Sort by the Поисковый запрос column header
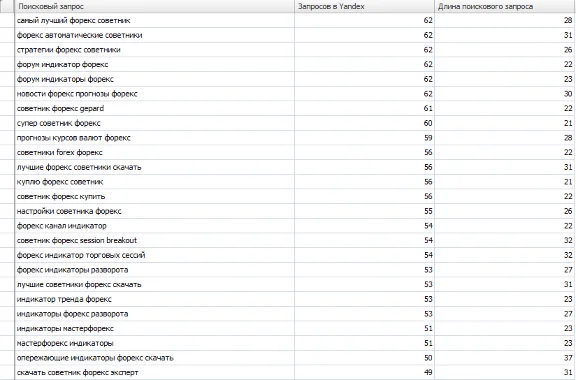 click(154, 6)
